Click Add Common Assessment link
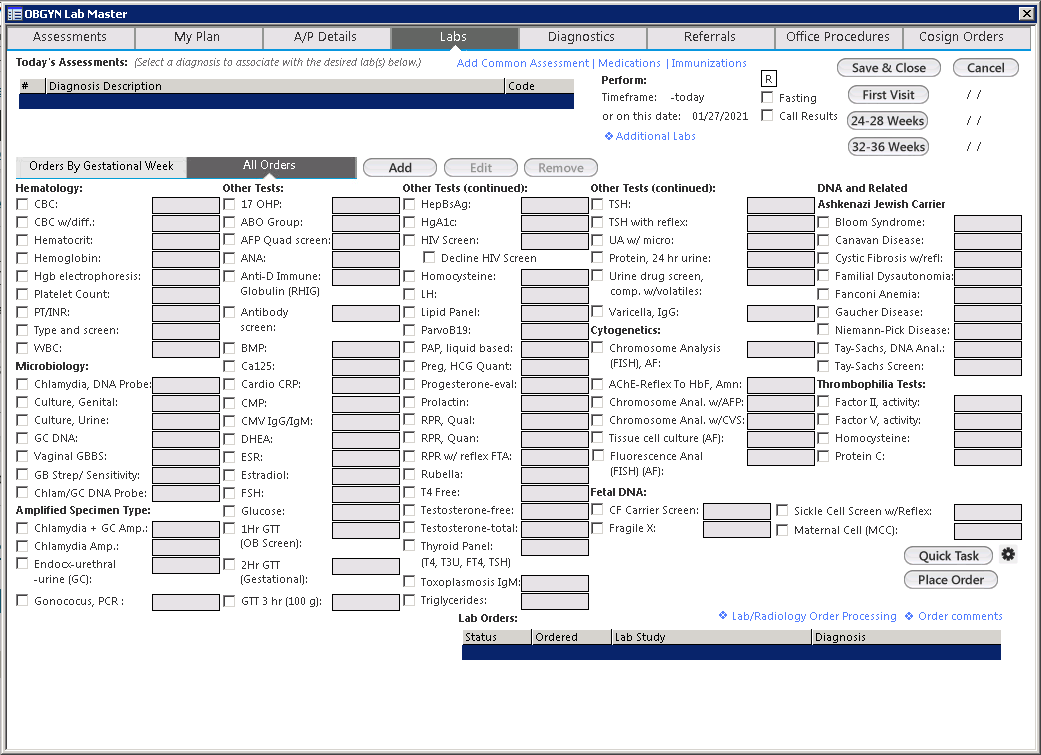Screen dimensions: 1041x755 522,63
